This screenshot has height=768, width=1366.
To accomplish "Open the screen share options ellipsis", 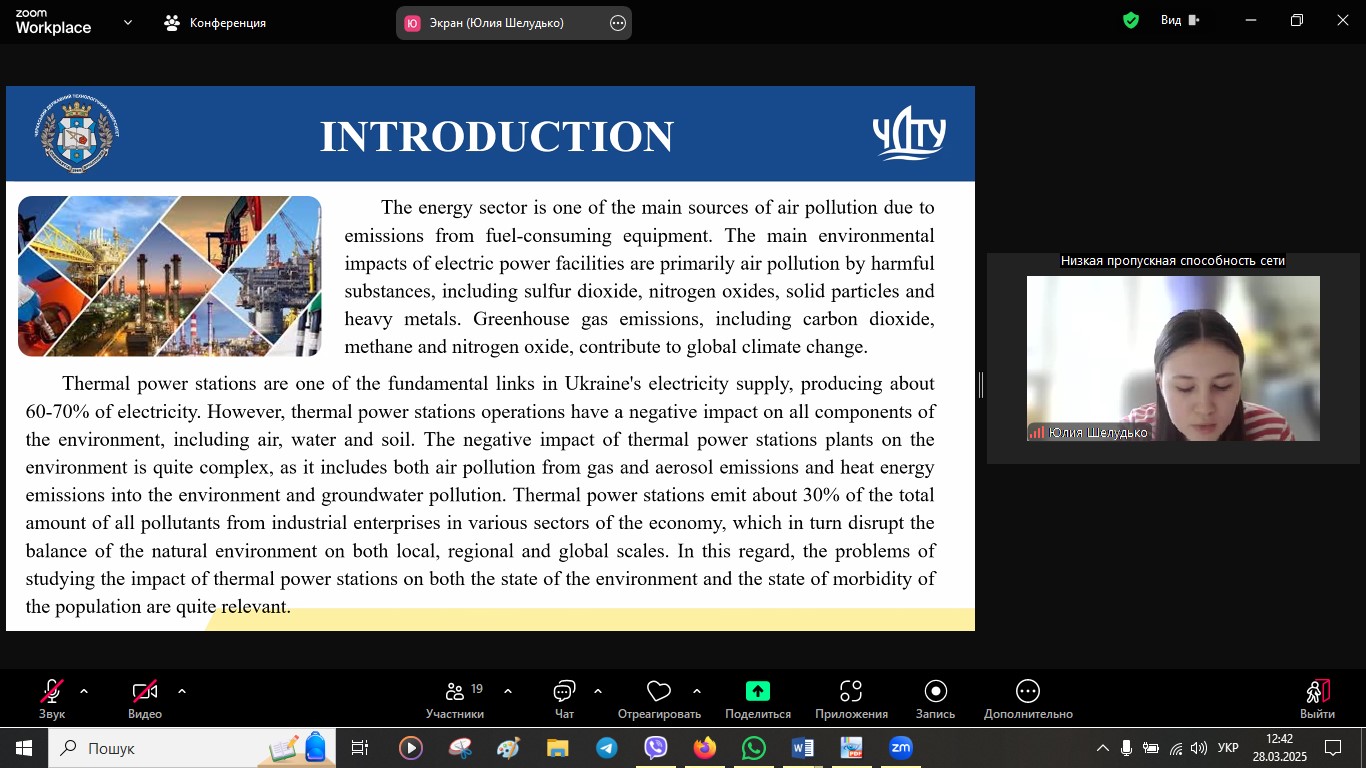I will coord(618,23).
